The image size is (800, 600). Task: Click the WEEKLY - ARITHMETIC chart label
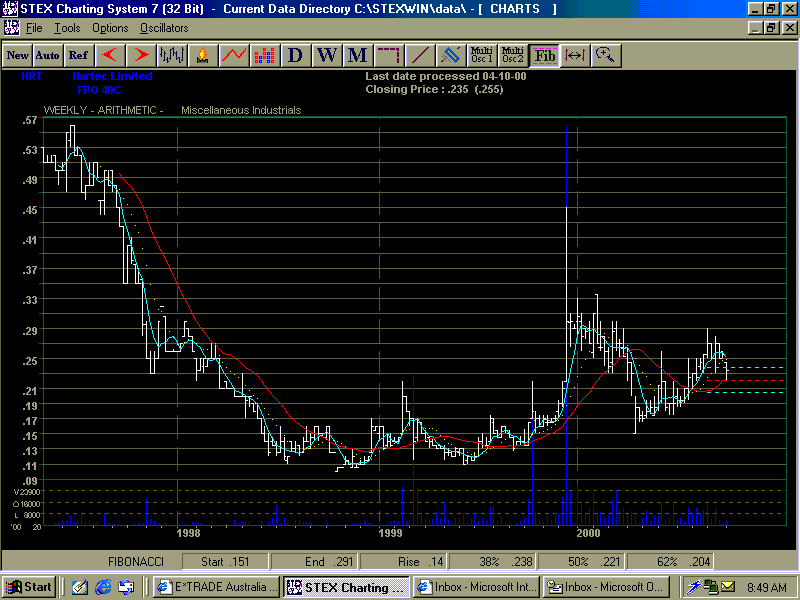click(x=104, y=110)
